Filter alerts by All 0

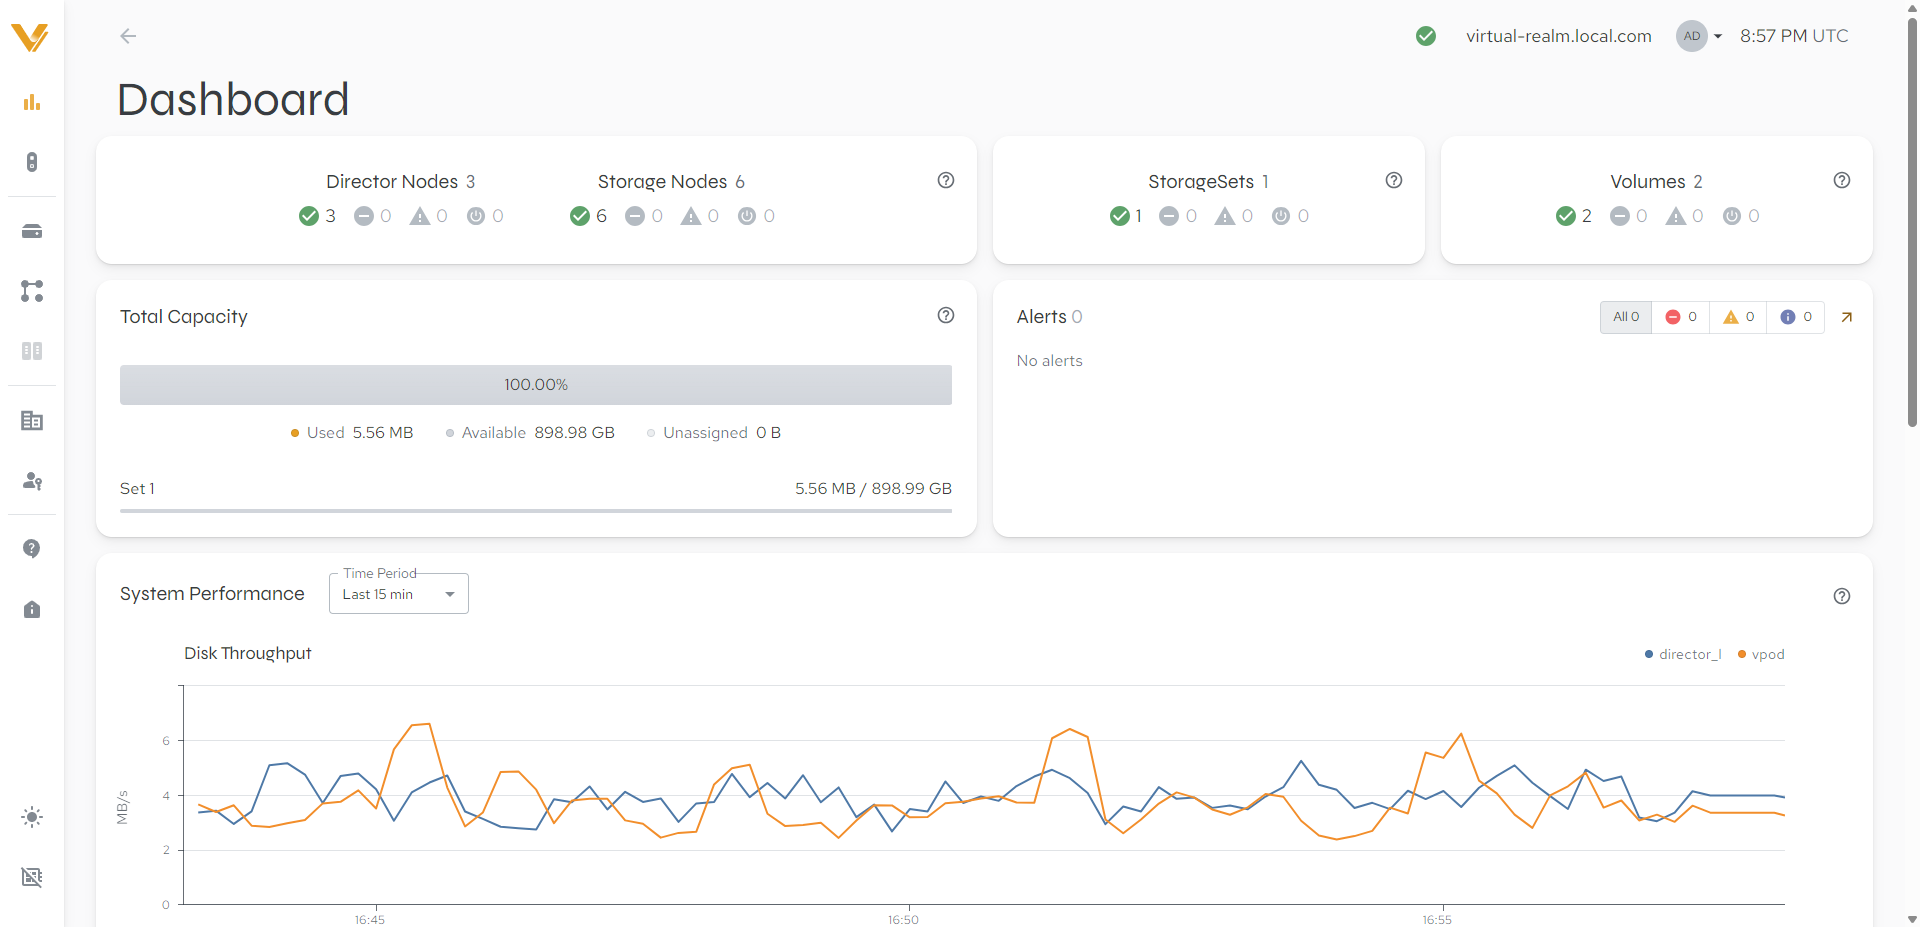tap(1626, 317)
